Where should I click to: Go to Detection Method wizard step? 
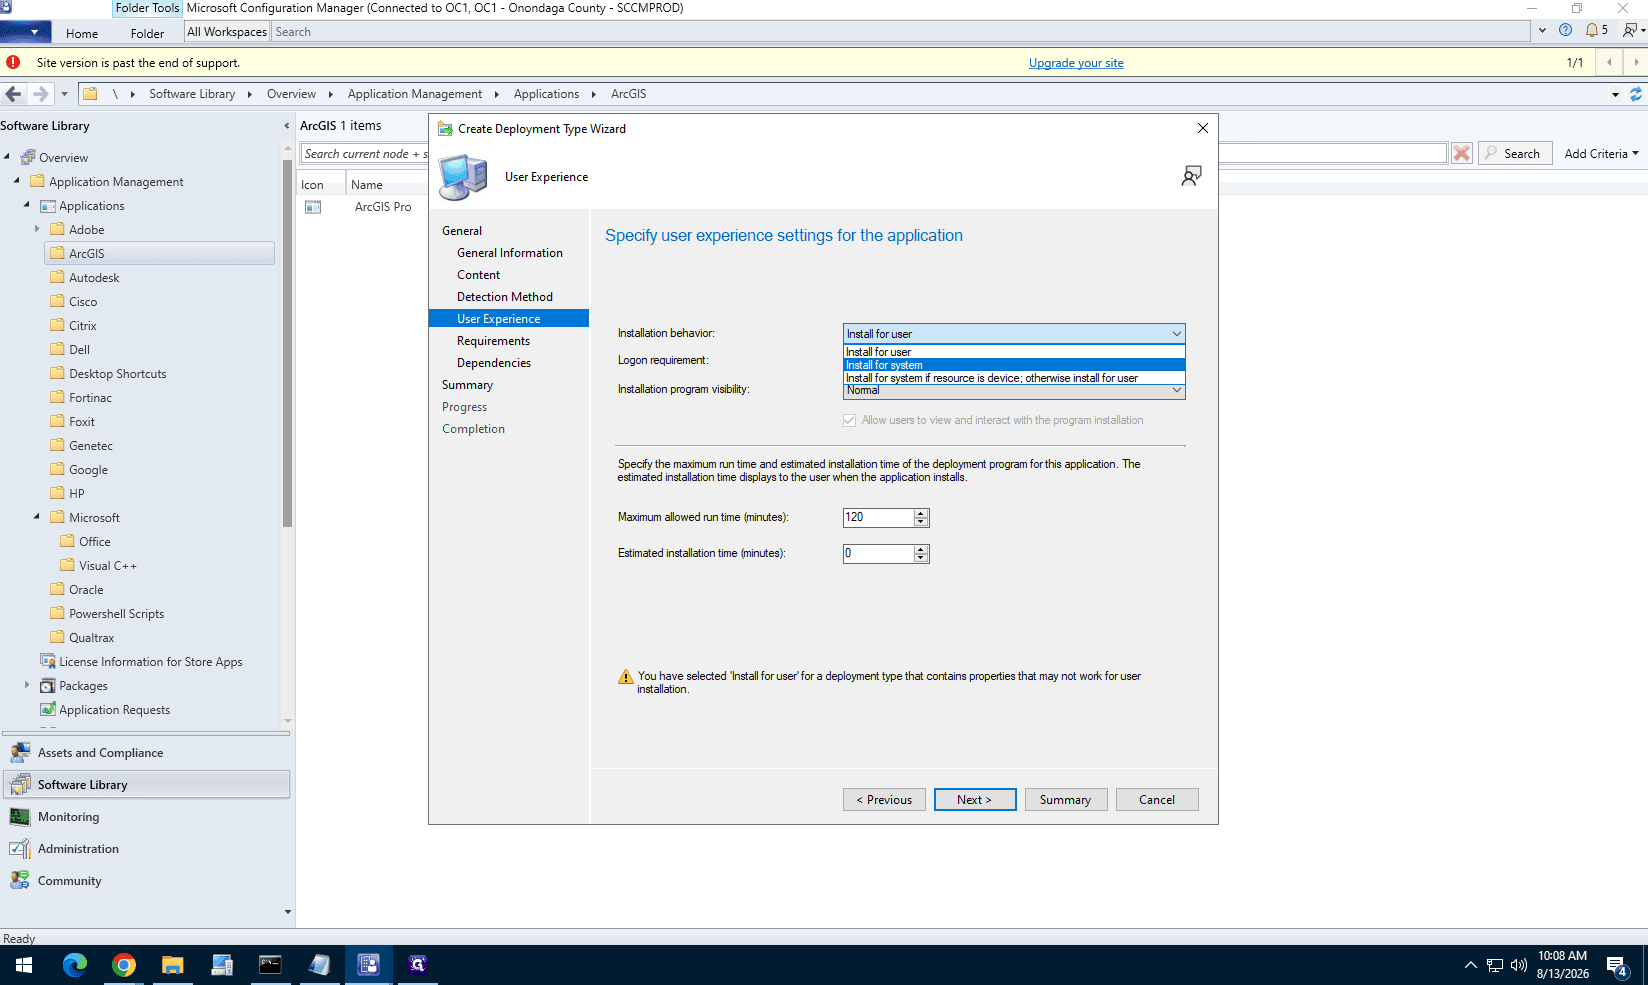point(505,296)
